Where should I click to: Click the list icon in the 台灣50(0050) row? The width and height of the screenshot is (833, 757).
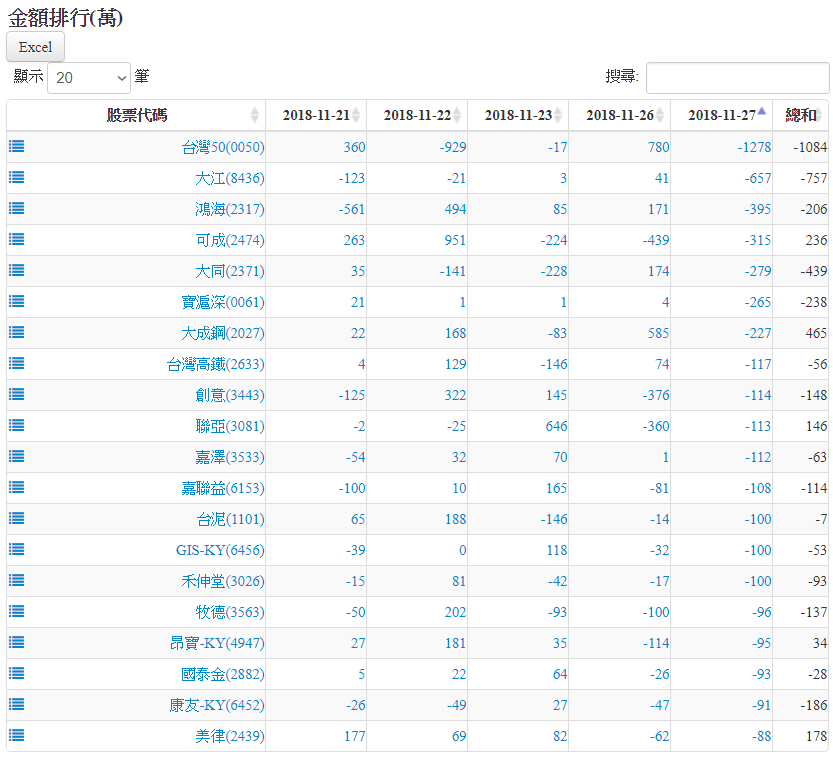pos(17,146)
